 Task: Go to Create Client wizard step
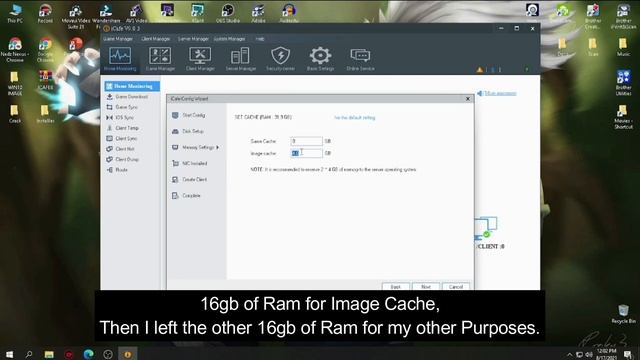tap(194, 180)
